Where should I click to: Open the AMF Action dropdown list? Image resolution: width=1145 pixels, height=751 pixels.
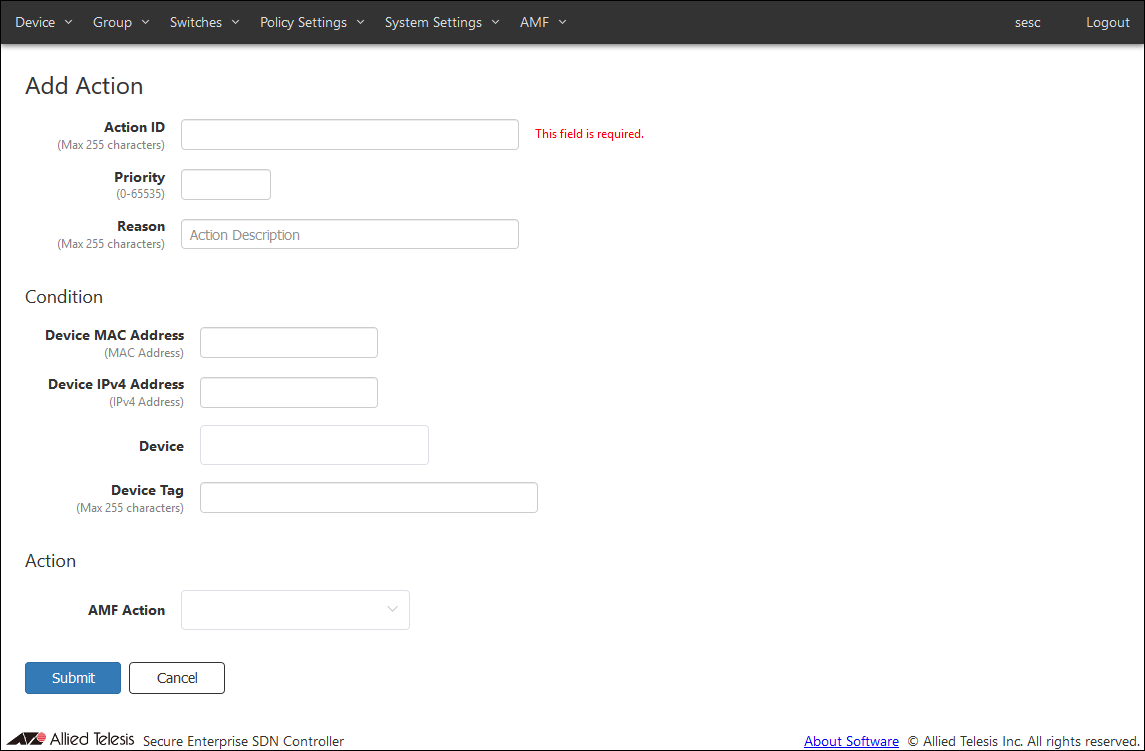coord(295,610)
